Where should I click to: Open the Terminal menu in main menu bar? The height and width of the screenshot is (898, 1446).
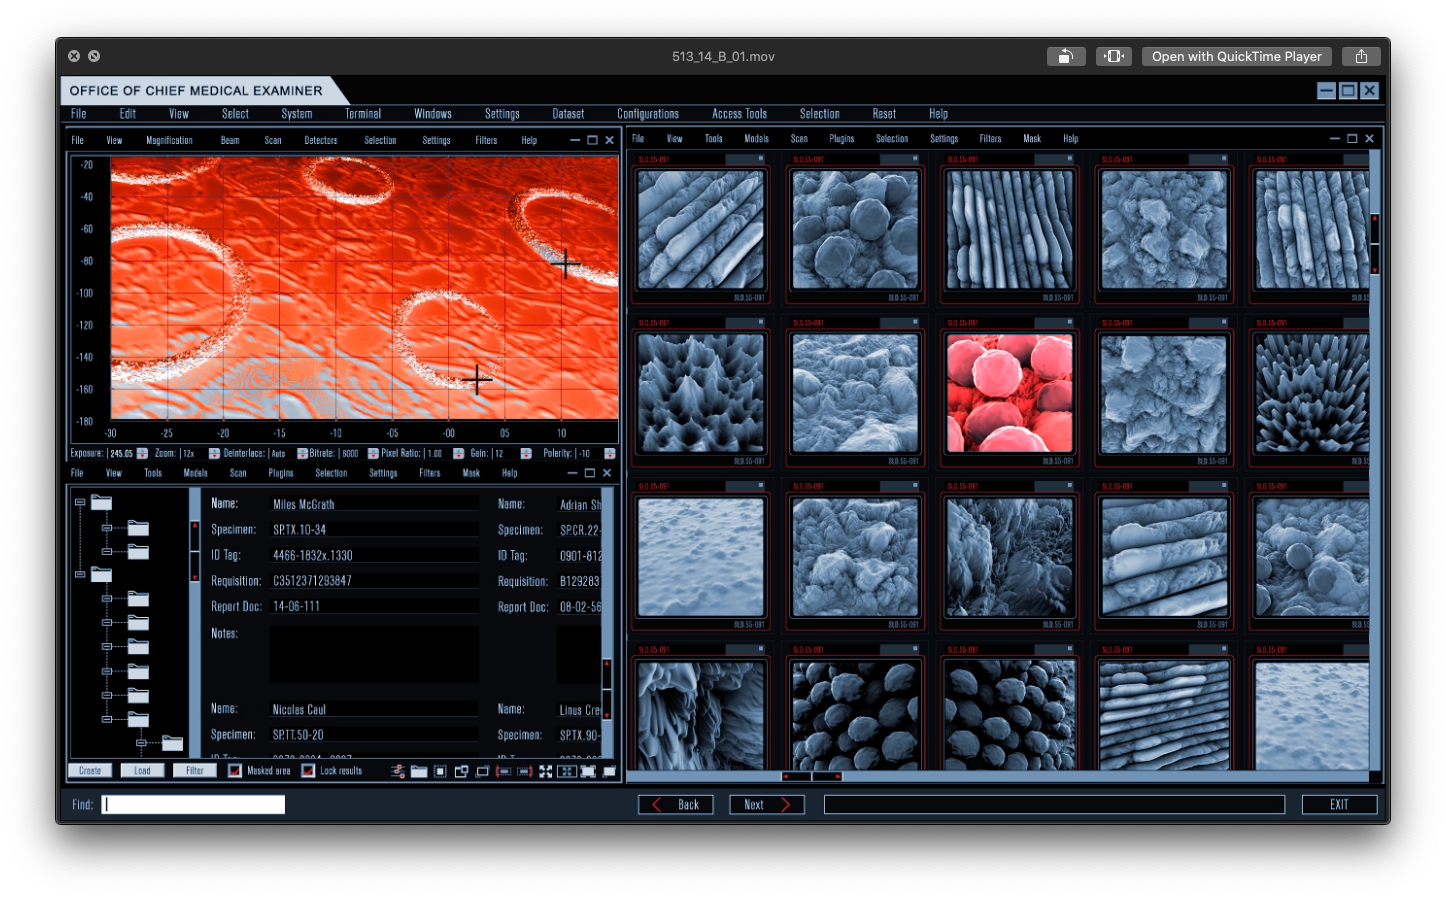[x=363, y=114]
